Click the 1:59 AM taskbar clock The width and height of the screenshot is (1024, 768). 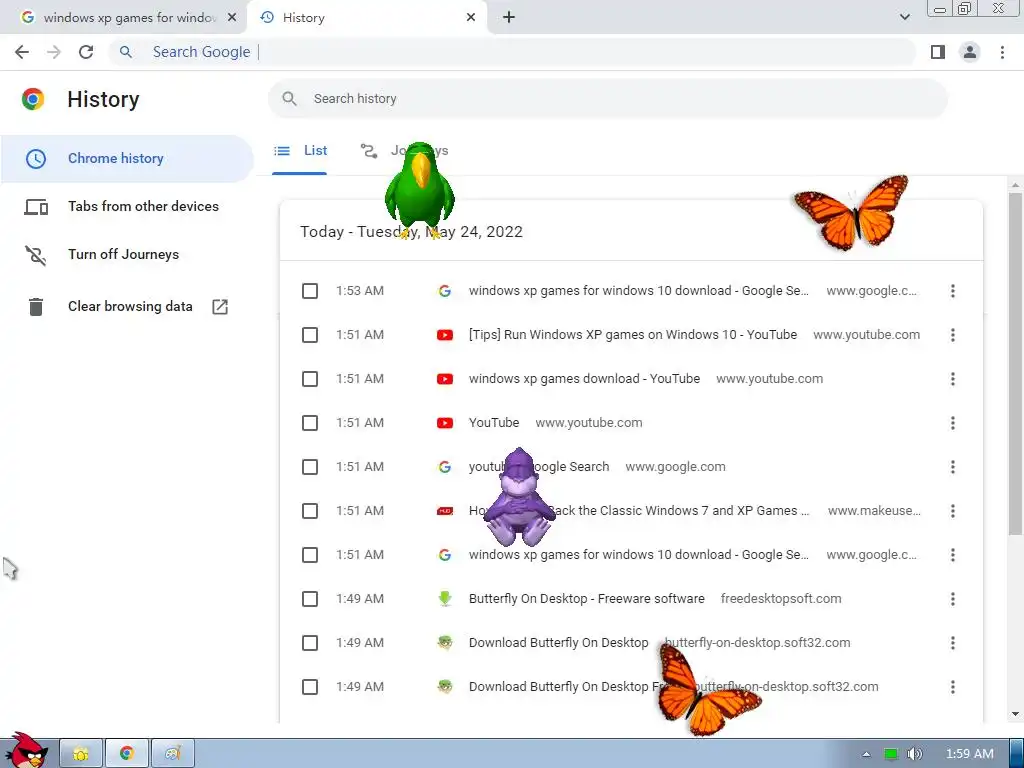tap(969, 754)
